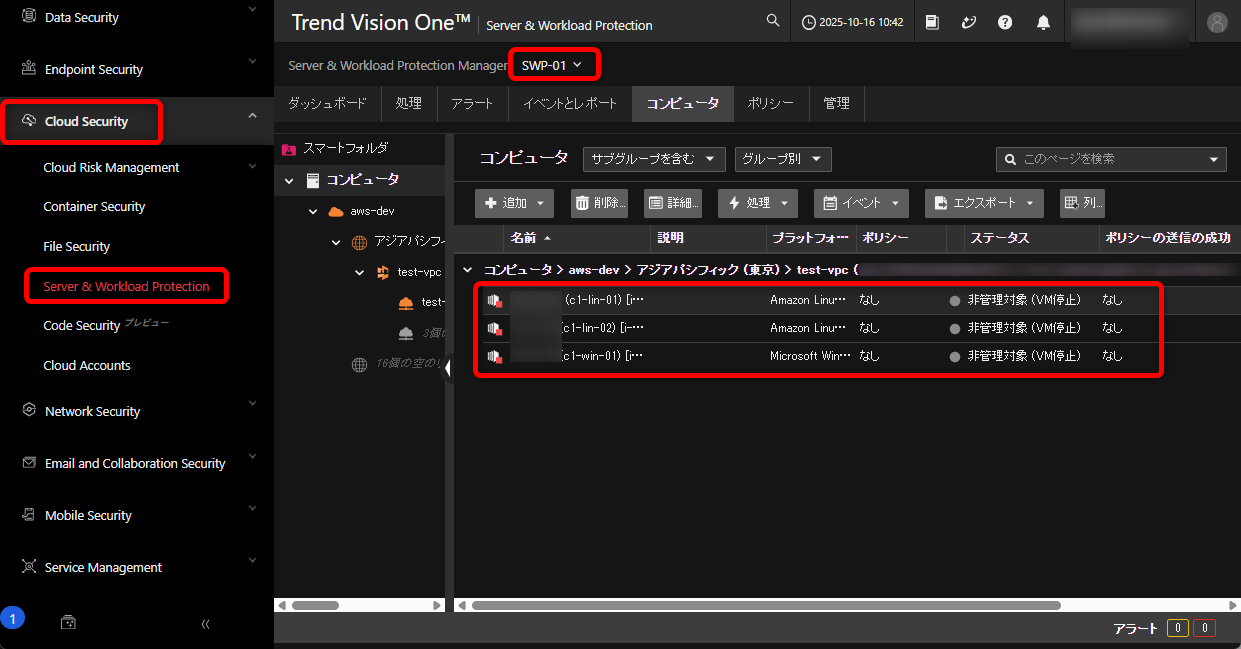Open the 追加 dropdown button

[x=514, y=203]
